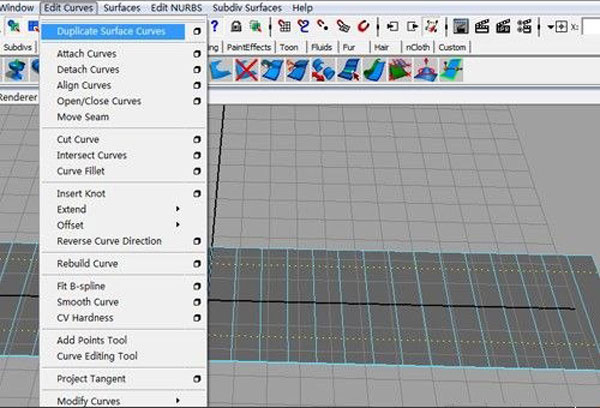
Task: Open Duplicate Surface Curves option box
Action: pyautogui.click(x=197, y=31)
